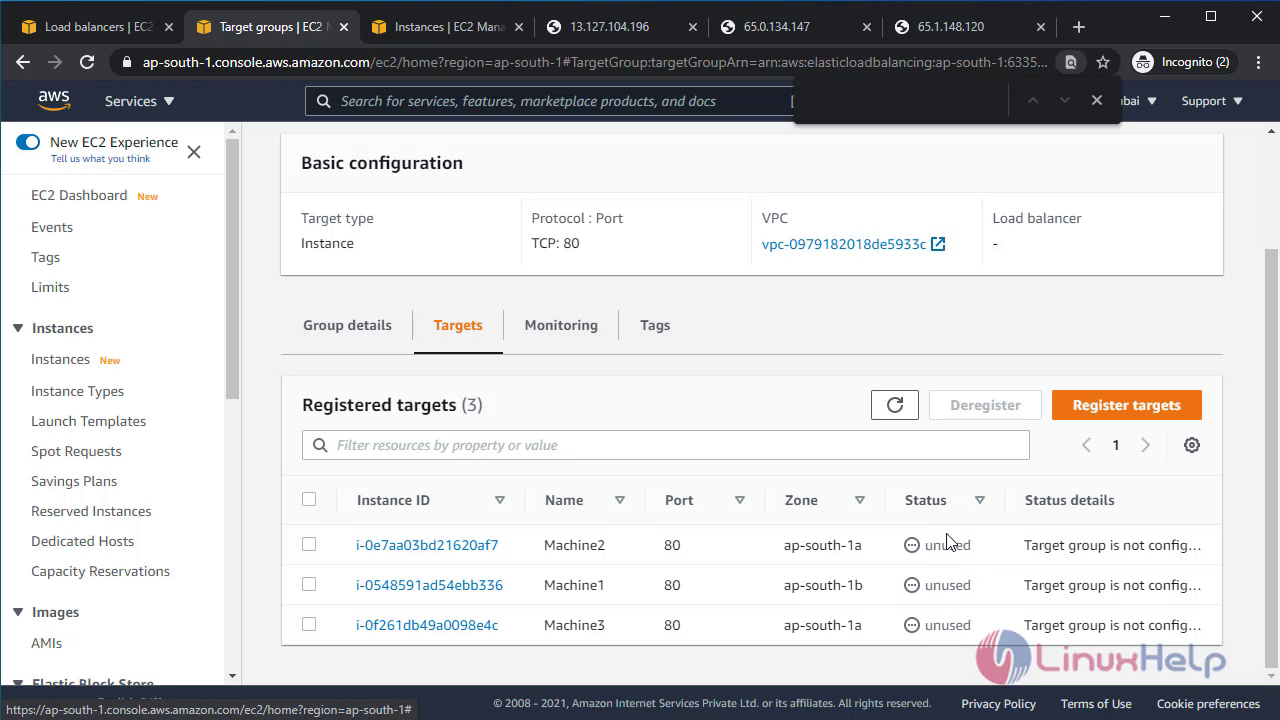Viewport: 1280px width, 720px height.
Task: Click the AWS logo home icon
Action: 54,100
